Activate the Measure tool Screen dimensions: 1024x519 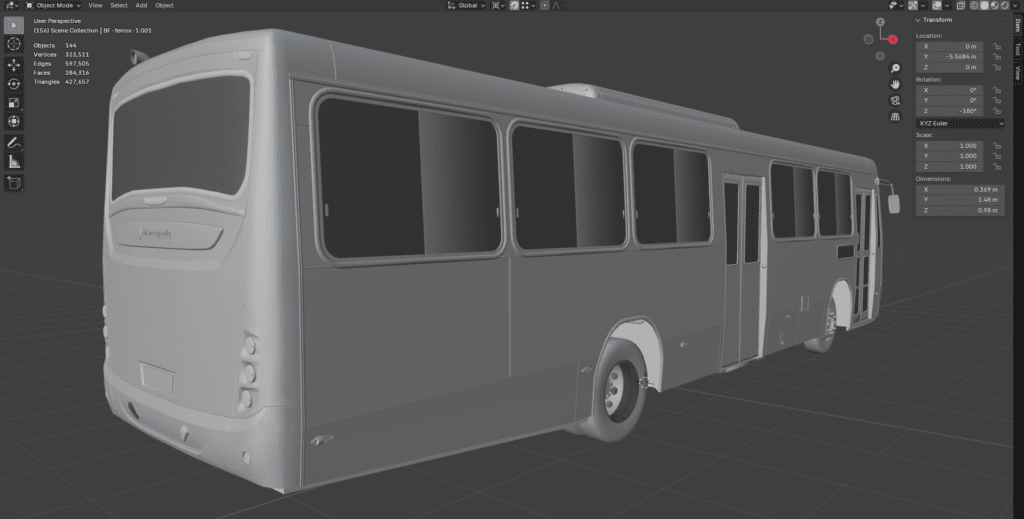click(x=14, y=162)
